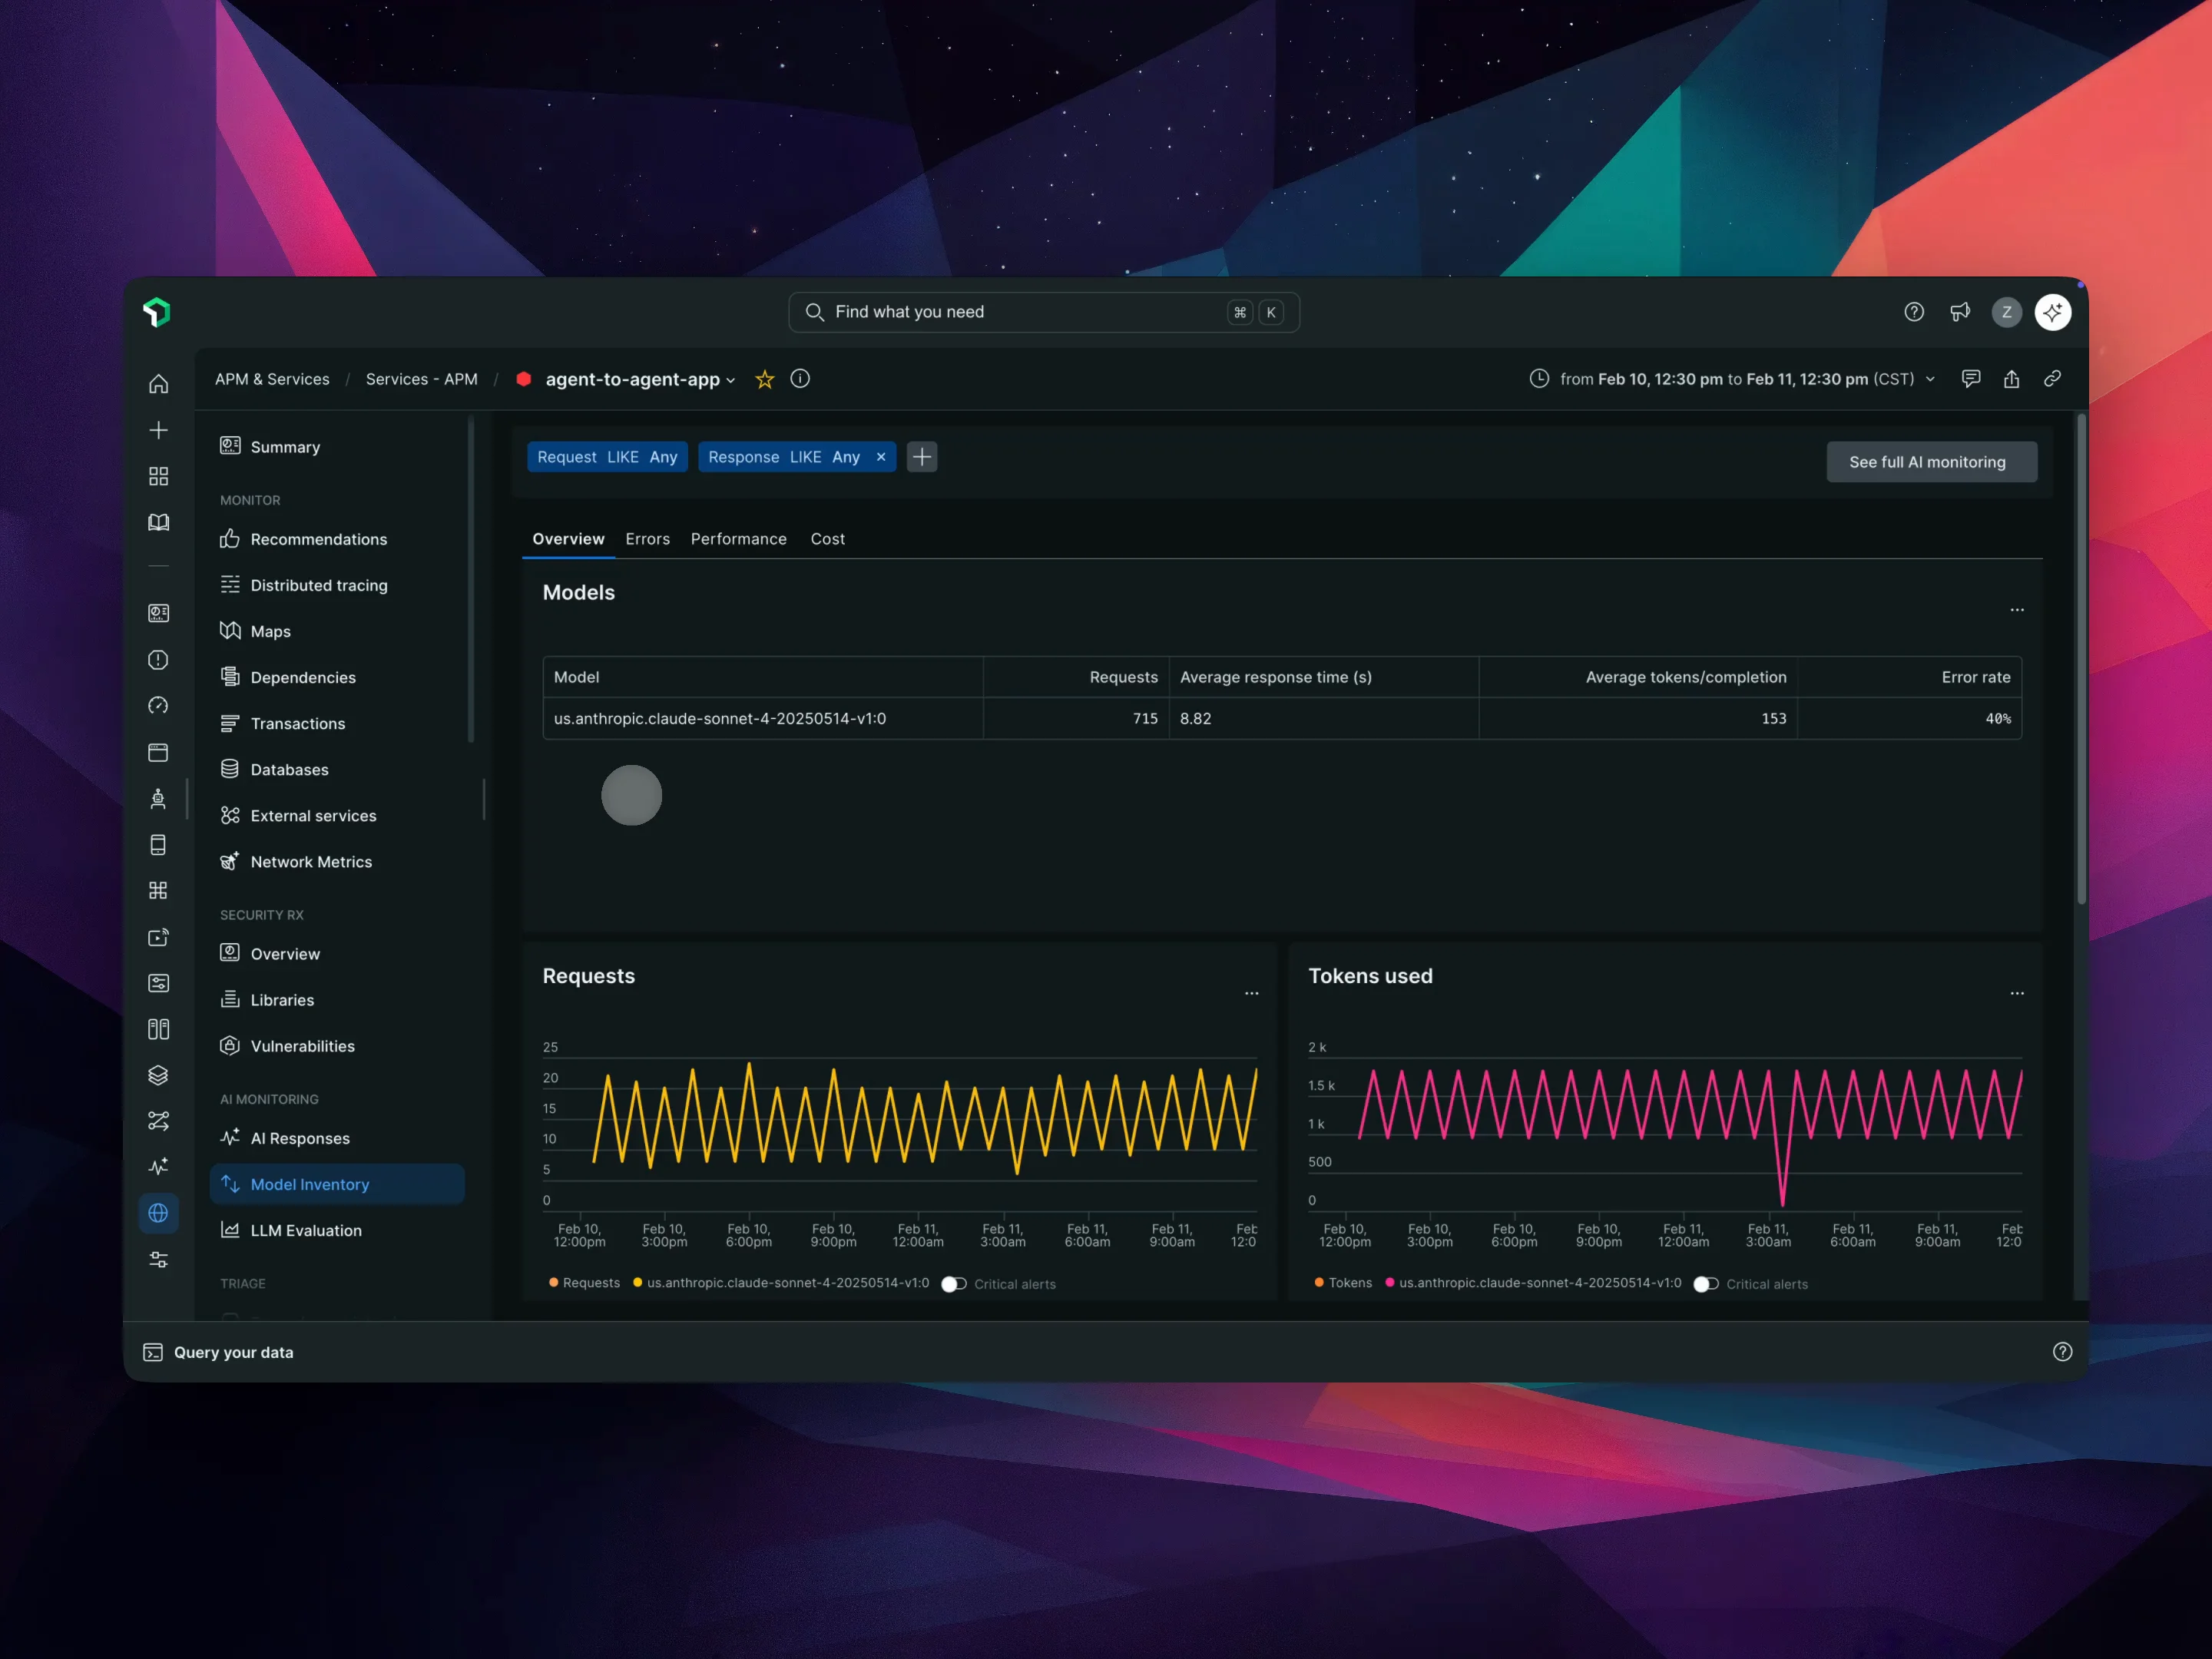Enable Critical alerts on the Requests chart
The height and width of the screenshot is (1659, 2212).
[x=954, y=1284]
